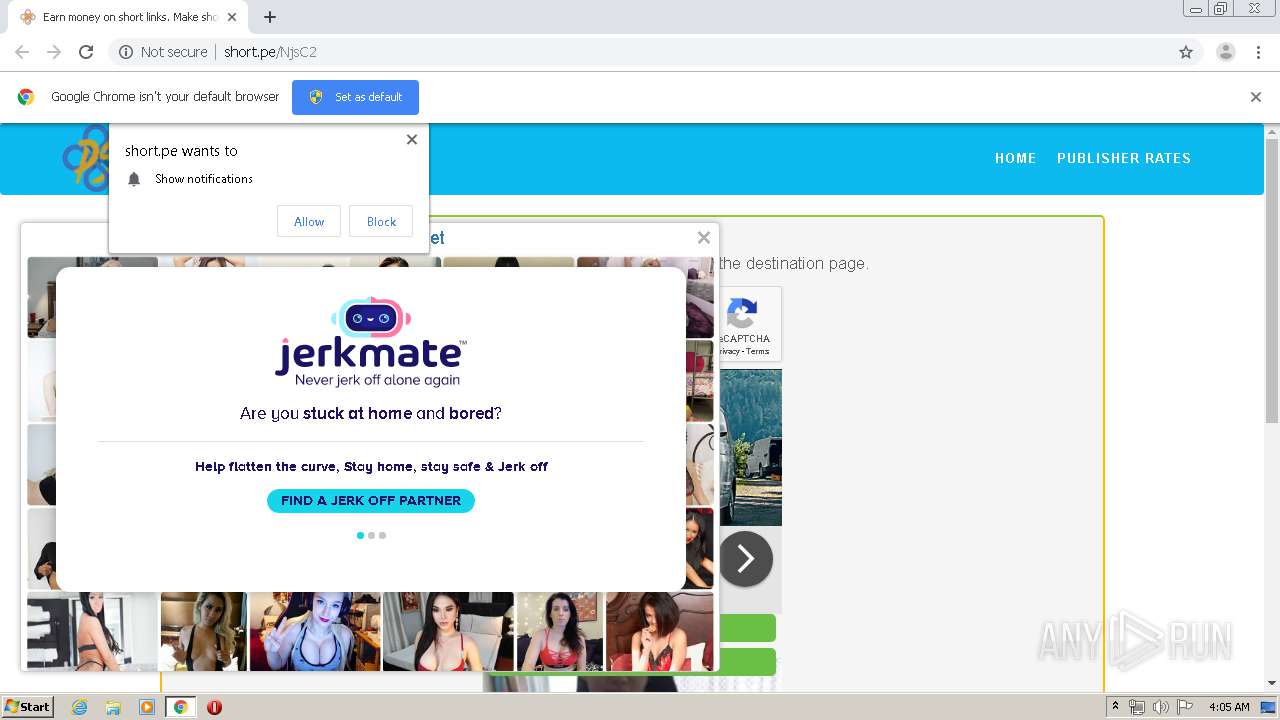Image resolution: width=1280 pixels, height=720 pixels.
Task: Open the reCAPTCHA Terms link
Action: coord(758,351)
